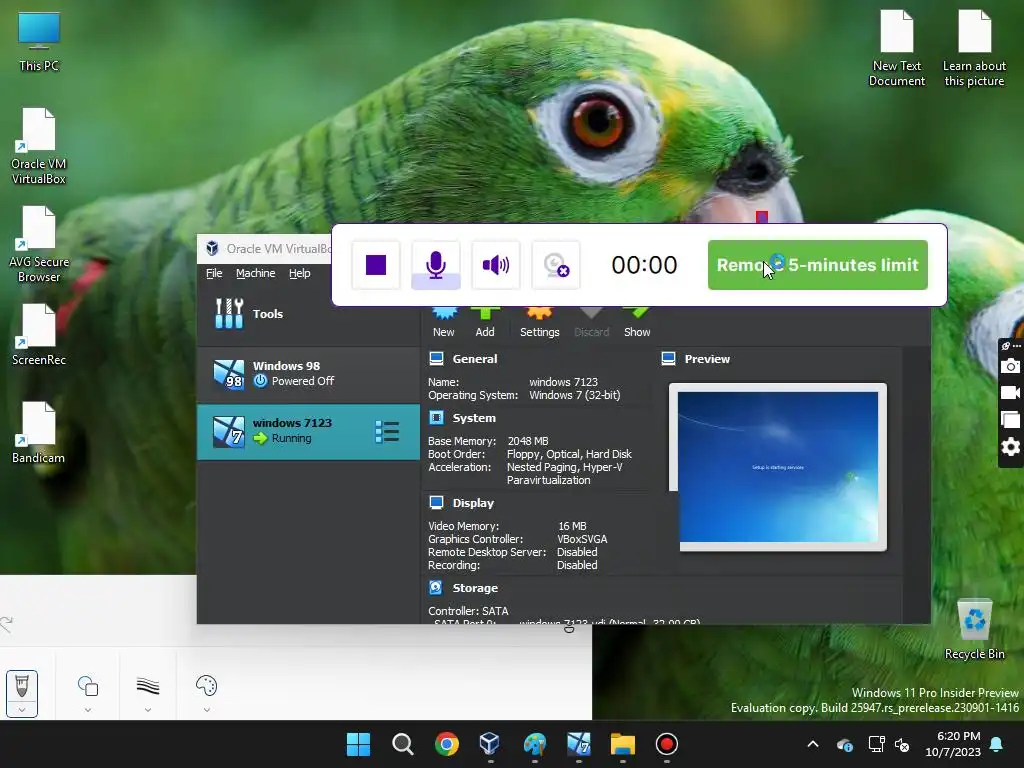Open the notification bell
This screenshot has height=768, width=1024.
(997, 744)
